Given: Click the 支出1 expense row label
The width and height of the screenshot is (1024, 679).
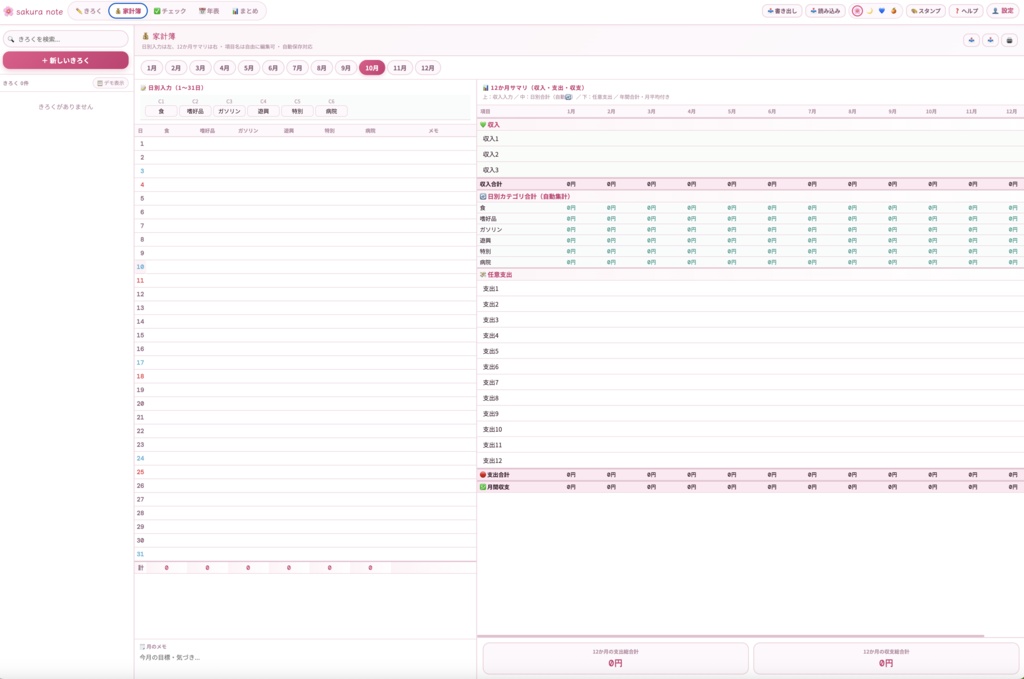Looking at the screenshot, I should pyautogui.click(x=490, y=289).
